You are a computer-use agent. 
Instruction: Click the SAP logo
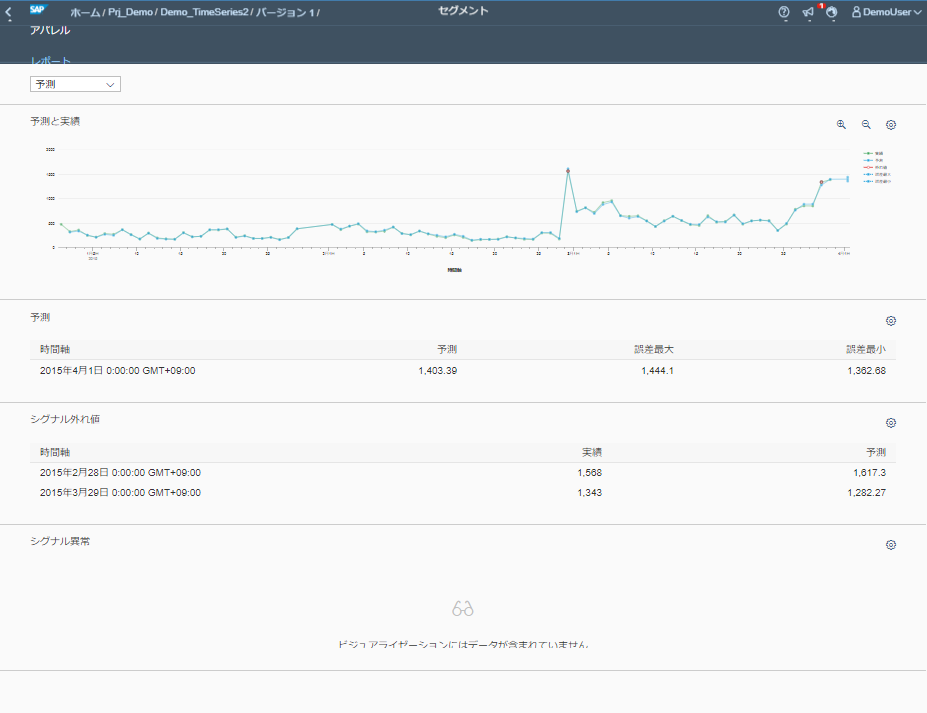click(x=38, y=9)
